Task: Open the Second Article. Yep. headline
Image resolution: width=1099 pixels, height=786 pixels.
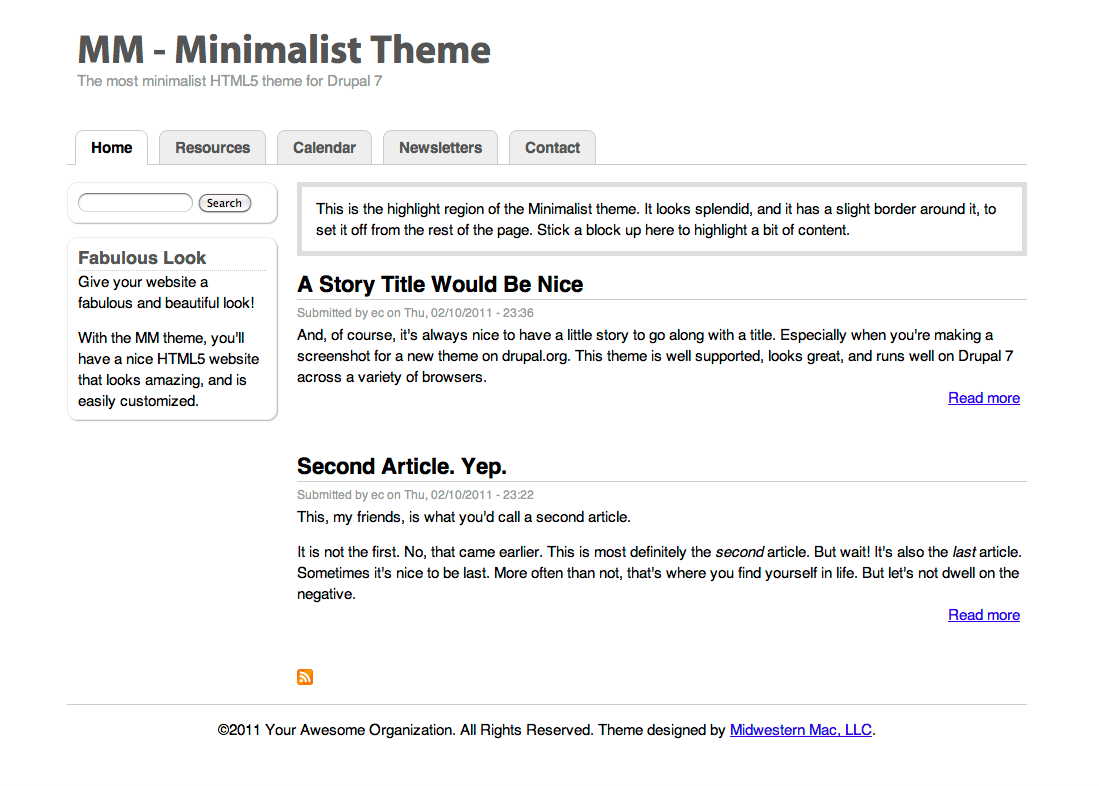Action: point(402,467)
